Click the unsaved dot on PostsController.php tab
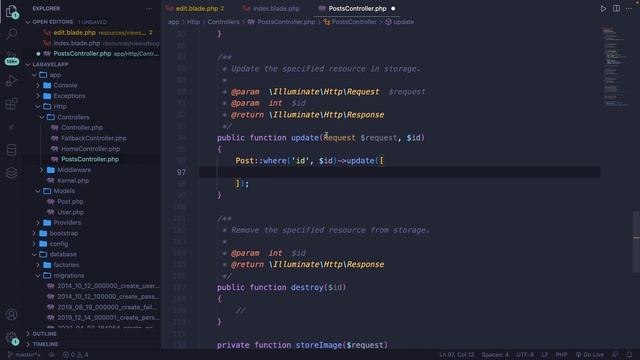The width and height of the screenshot is (640, 360). point(393,9)
